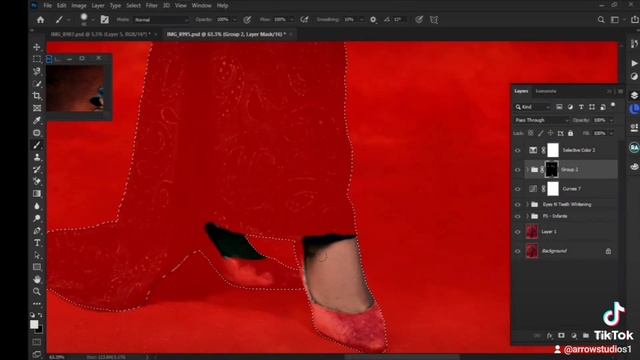
Task: Hide the Layer 1 layer
Action: [518, 232]
